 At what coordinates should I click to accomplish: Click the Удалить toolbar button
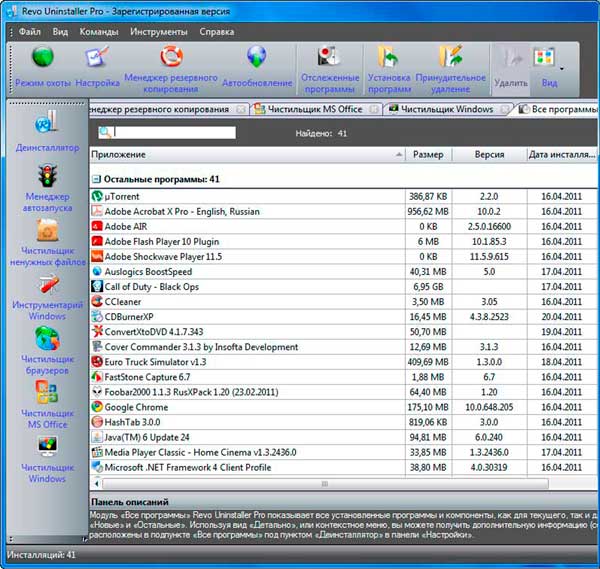tap(511, 68)
